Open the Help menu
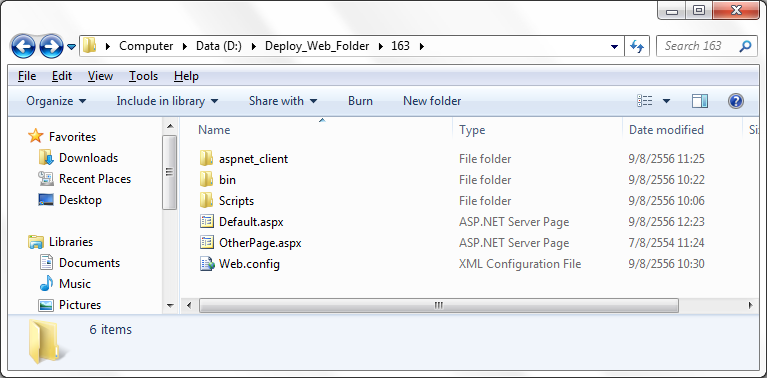 click(186, 76)
